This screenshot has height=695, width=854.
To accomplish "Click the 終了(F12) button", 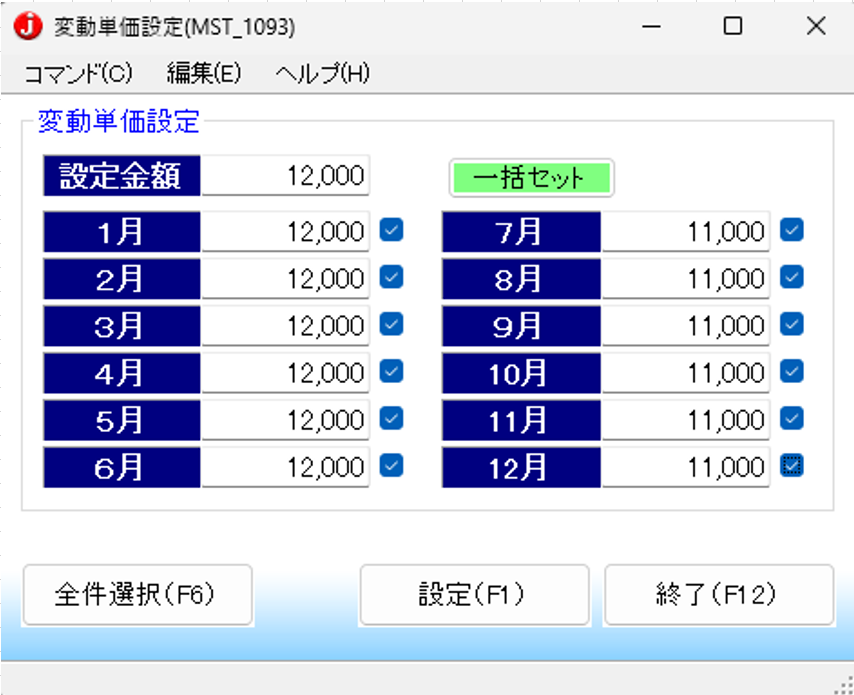I will pos(719,595).
